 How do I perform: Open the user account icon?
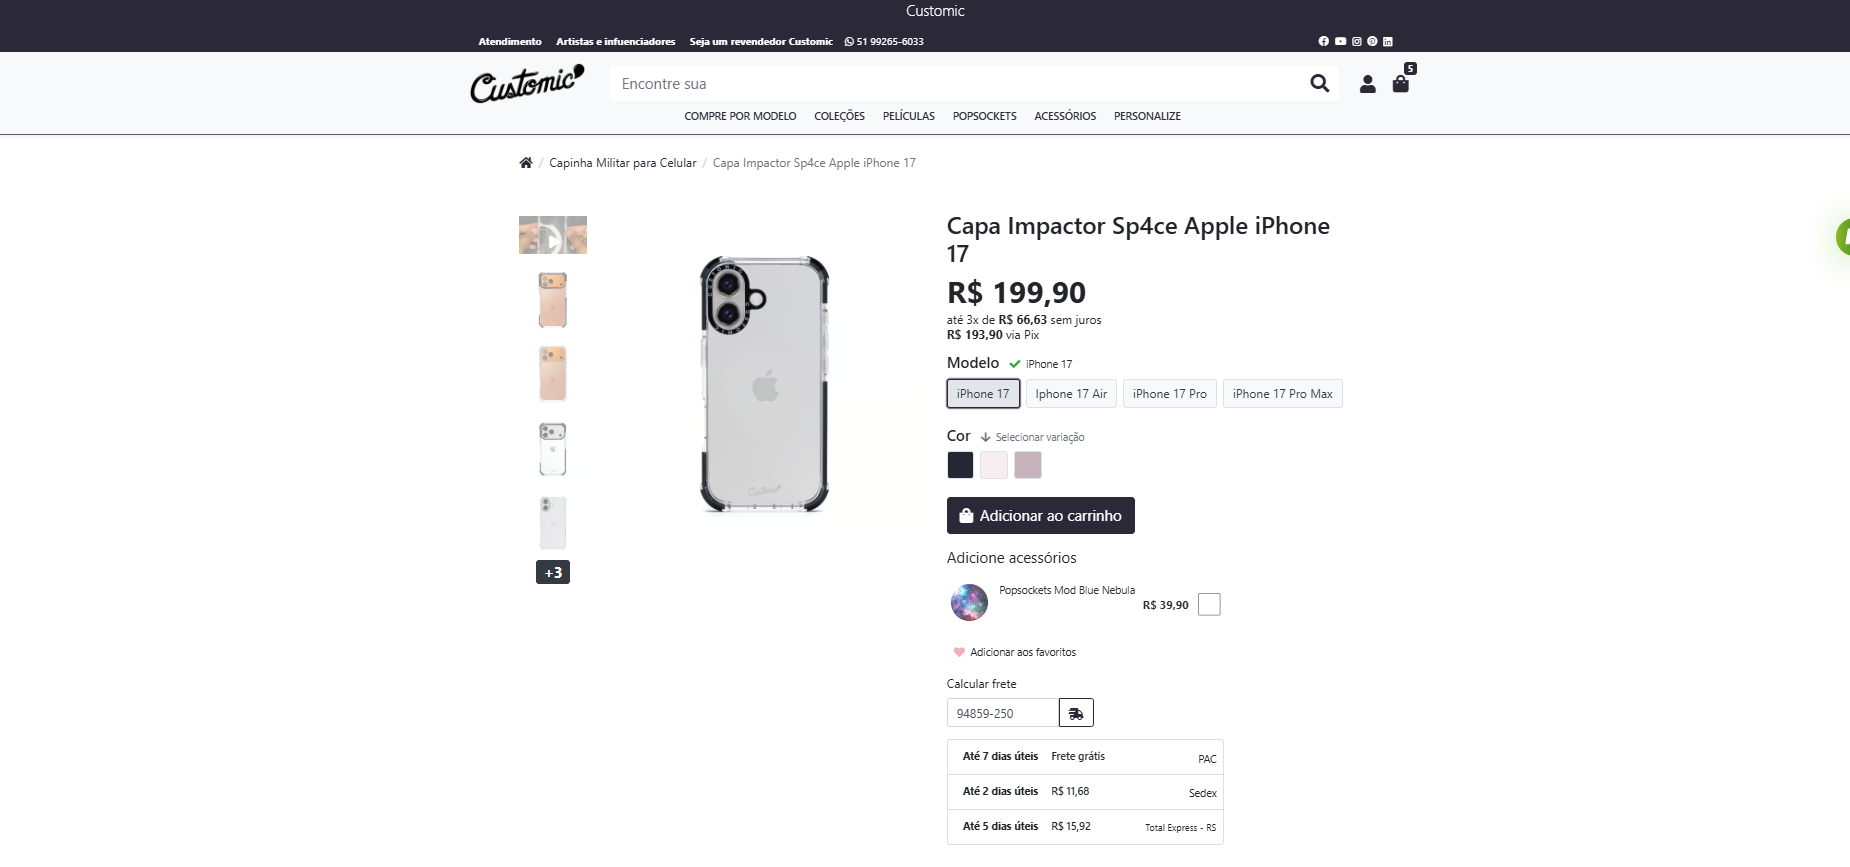(1367, 84)
